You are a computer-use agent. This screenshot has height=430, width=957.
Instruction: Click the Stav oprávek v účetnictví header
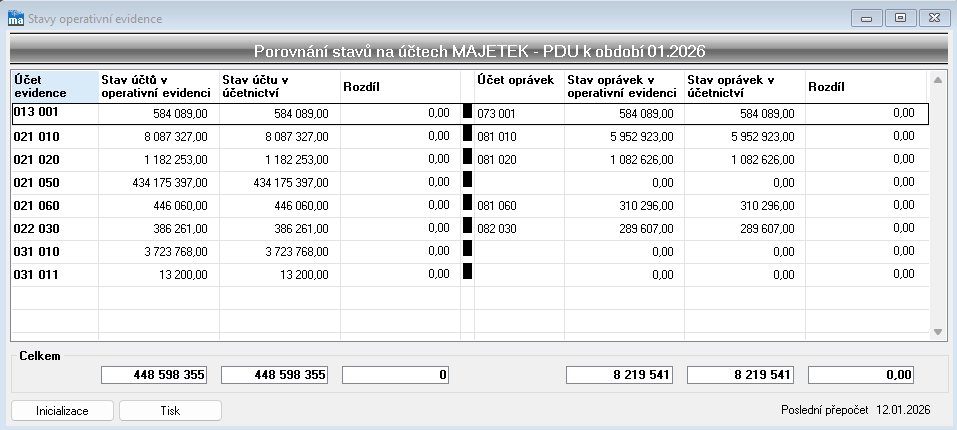click(x=745, y=87)
